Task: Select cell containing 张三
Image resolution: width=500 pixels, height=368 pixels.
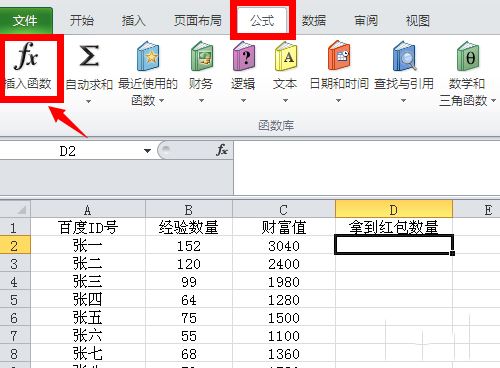Action: pos(88,281)
